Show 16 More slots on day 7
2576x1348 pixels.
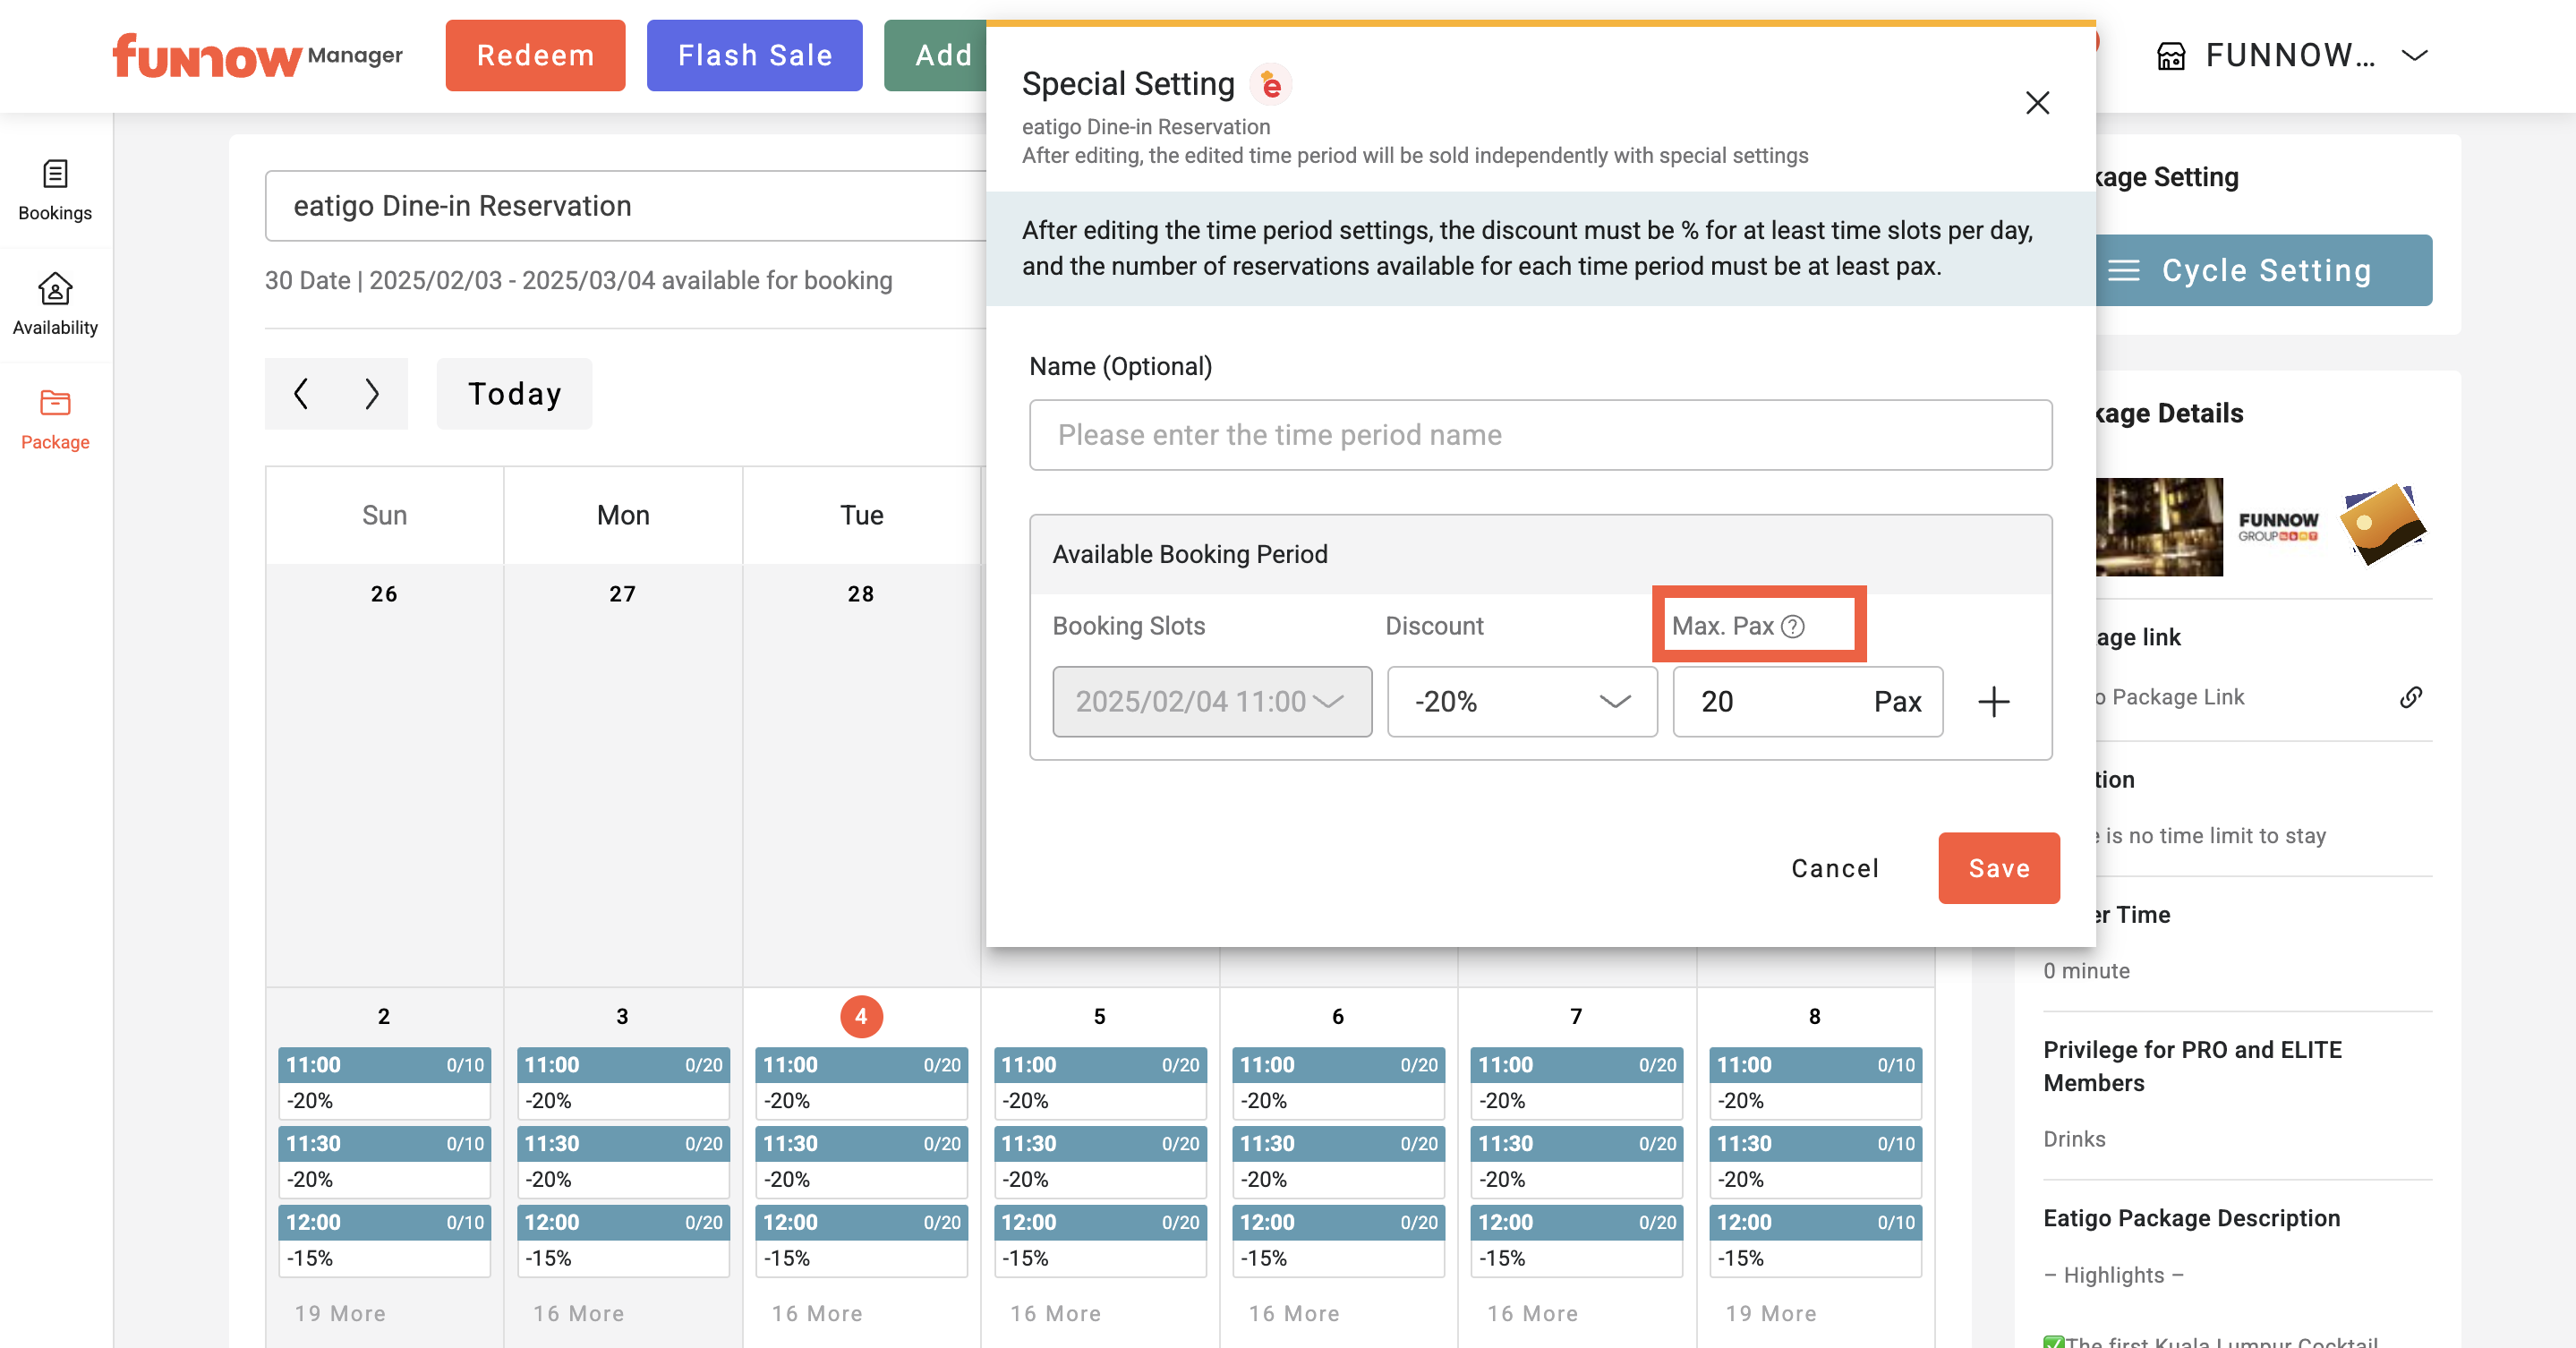tap(1533, 1313)
